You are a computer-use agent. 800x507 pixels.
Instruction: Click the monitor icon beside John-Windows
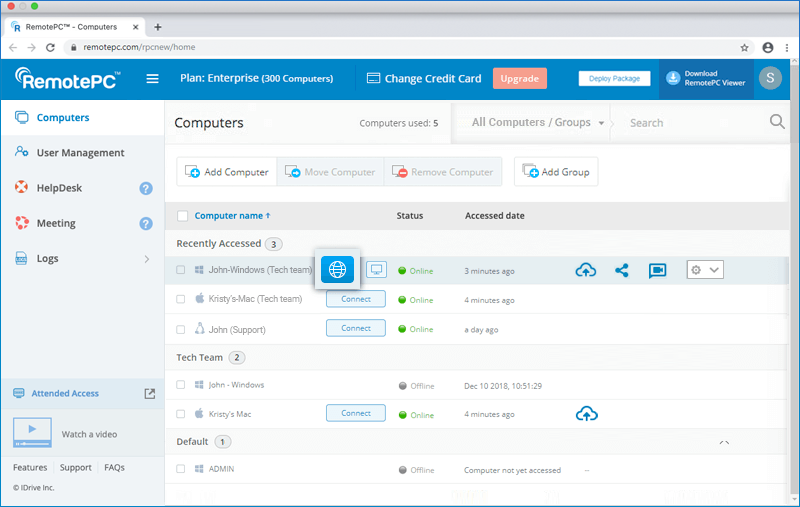point(376,270)
